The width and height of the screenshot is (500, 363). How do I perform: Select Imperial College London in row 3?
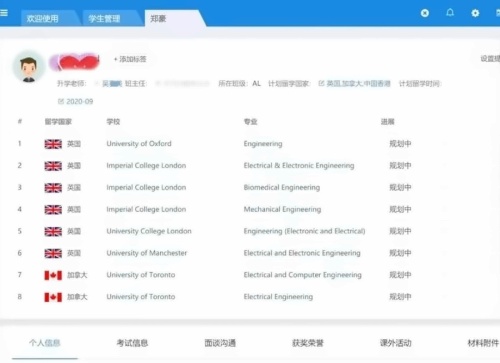point(146,187)
